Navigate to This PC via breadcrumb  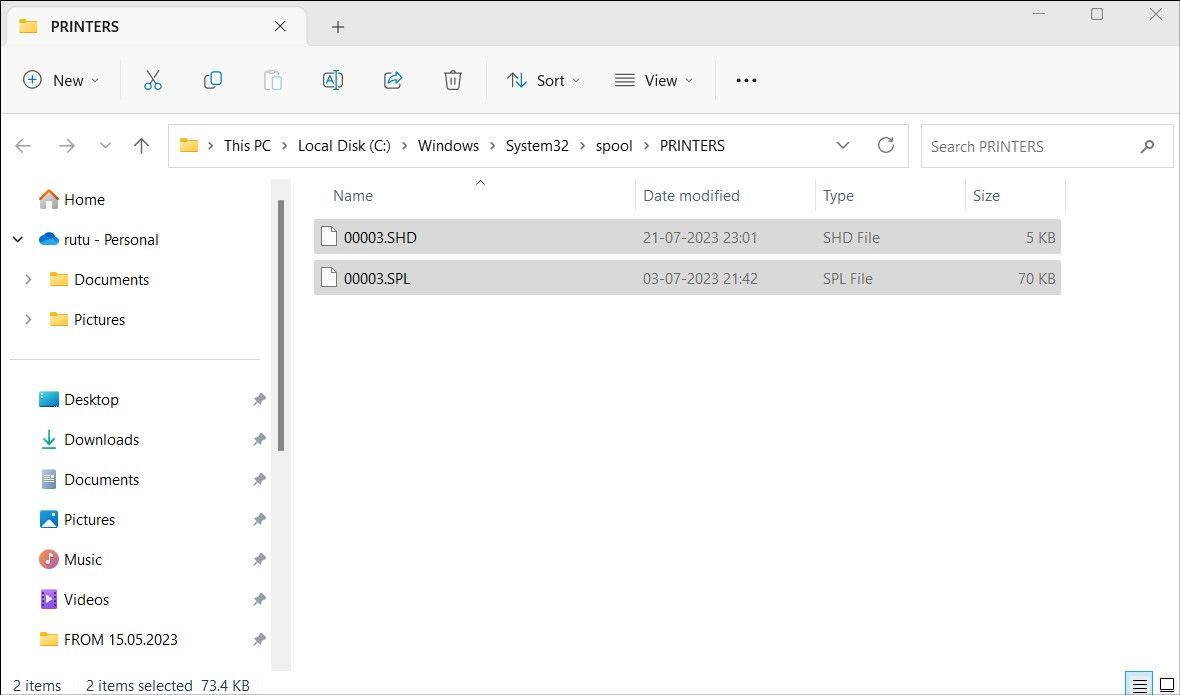[247, 145]
